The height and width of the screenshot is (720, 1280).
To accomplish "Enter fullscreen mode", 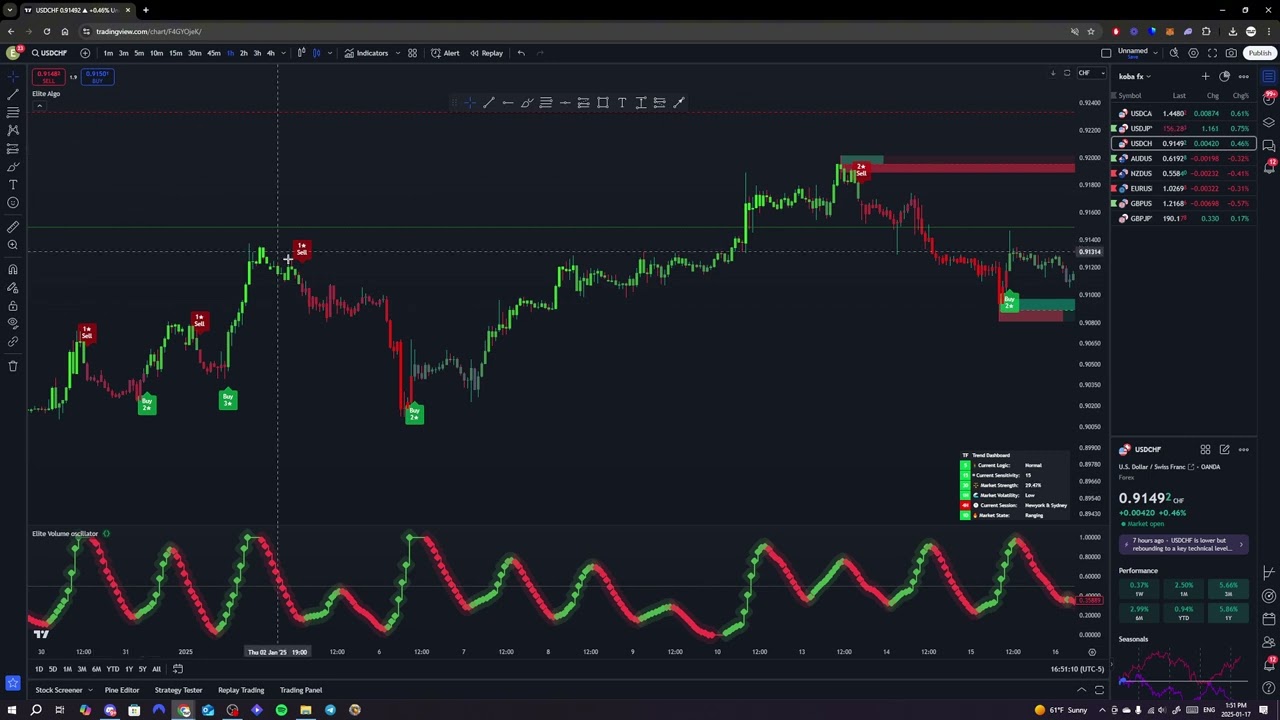I will click(1212, 53).
